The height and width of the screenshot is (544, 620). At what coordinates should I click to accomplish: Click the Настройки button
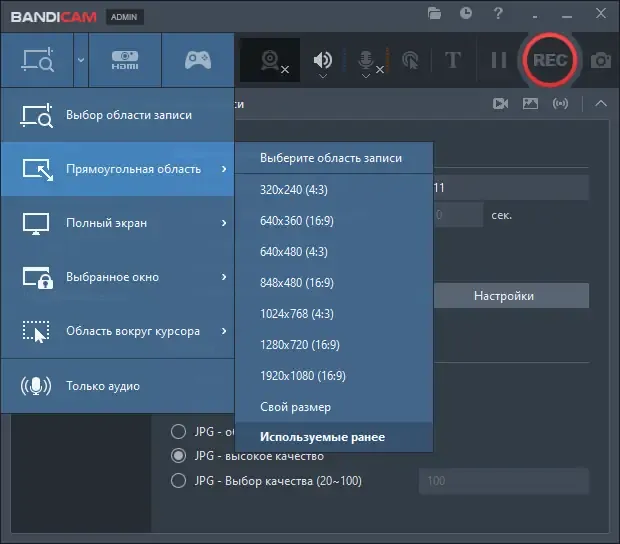tap(503, 296)
